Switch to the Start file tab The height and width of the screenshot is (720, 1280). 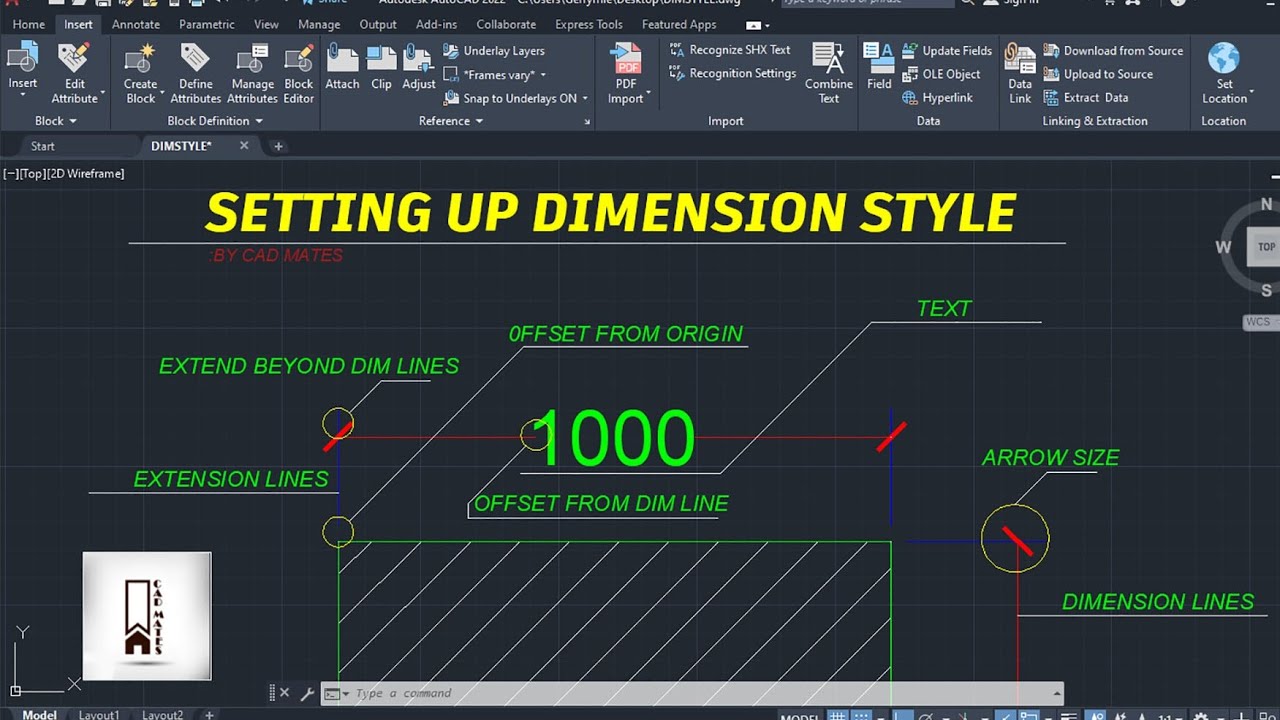coord(43,146)
